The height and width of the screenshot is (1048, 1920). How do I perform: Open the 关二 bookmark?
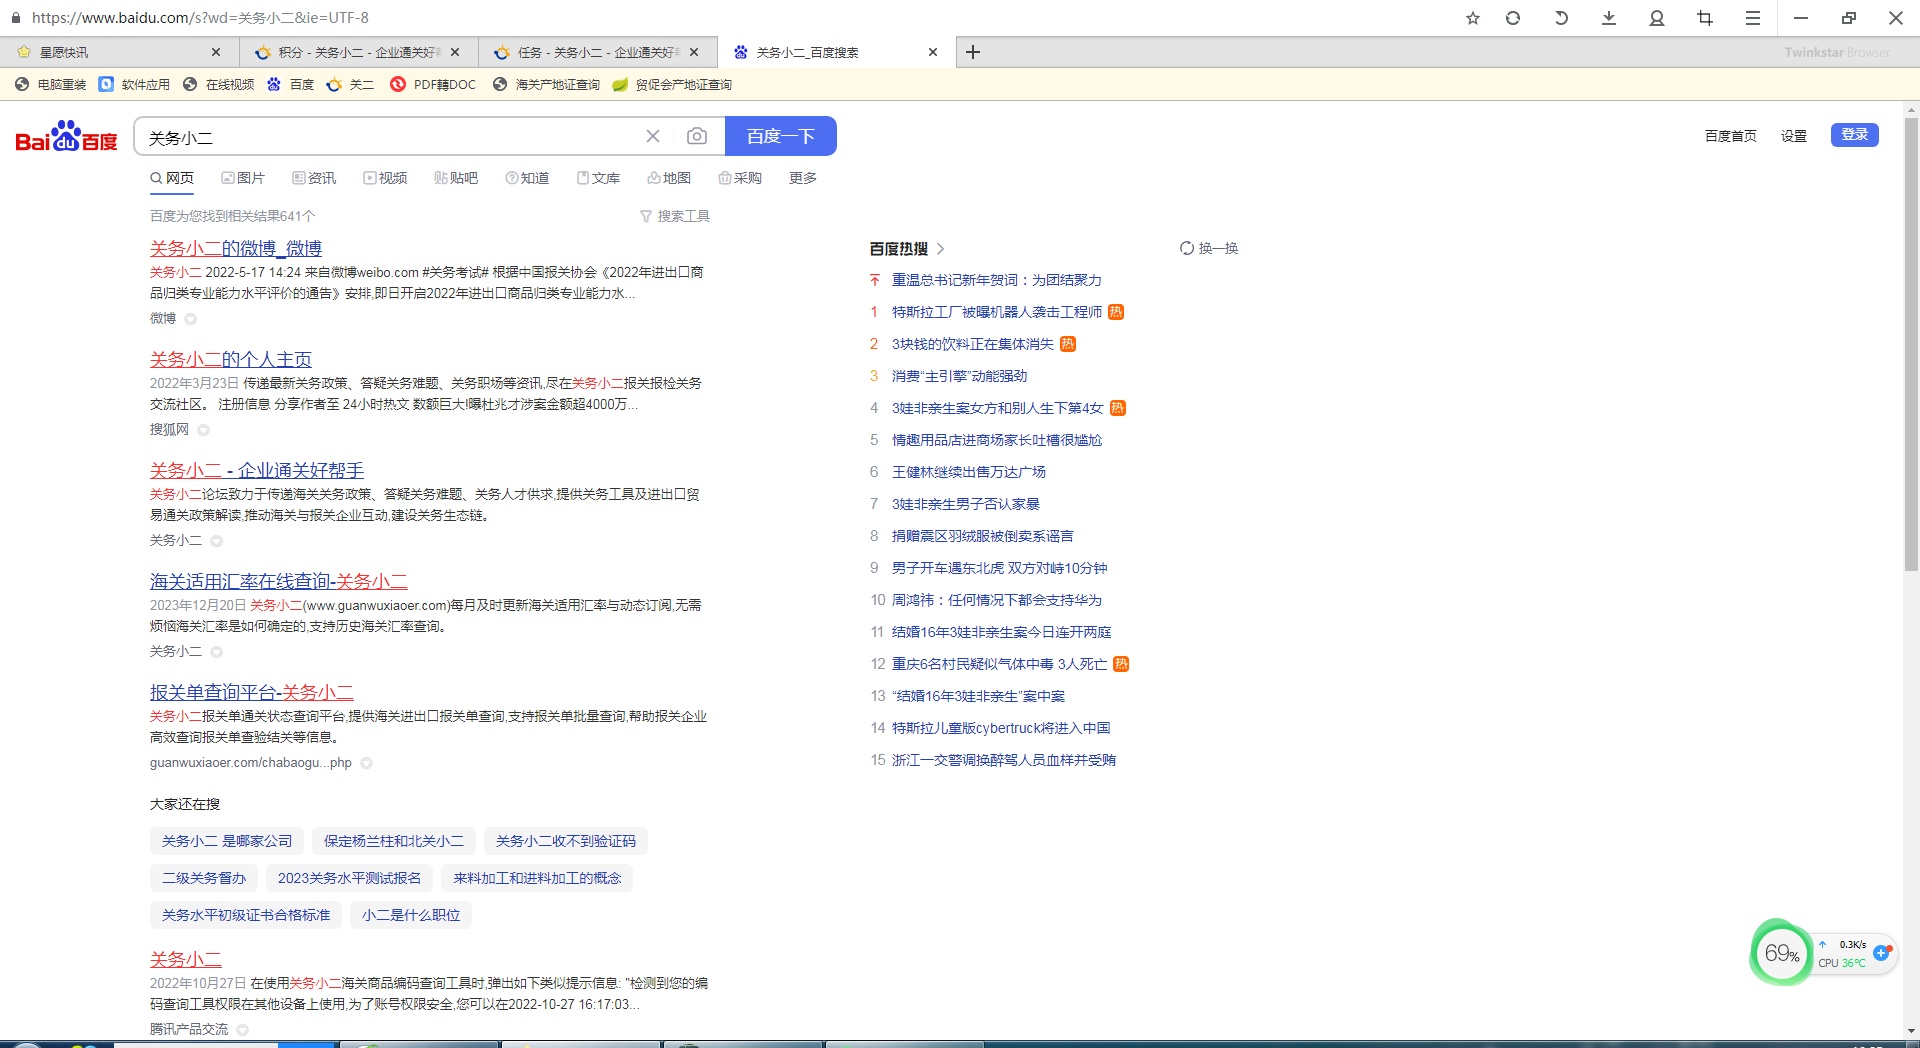click(x=350, y=84)
